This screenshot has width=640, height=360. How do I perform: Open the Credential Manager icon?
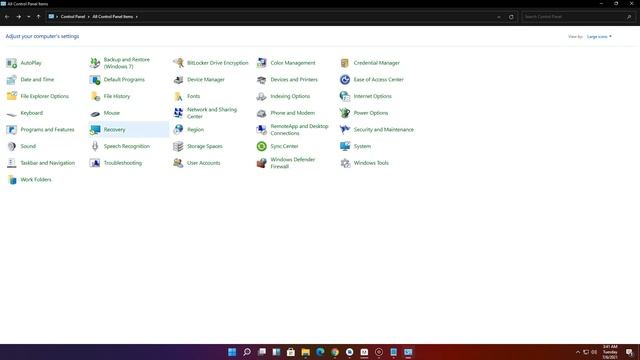coord(345,63)
